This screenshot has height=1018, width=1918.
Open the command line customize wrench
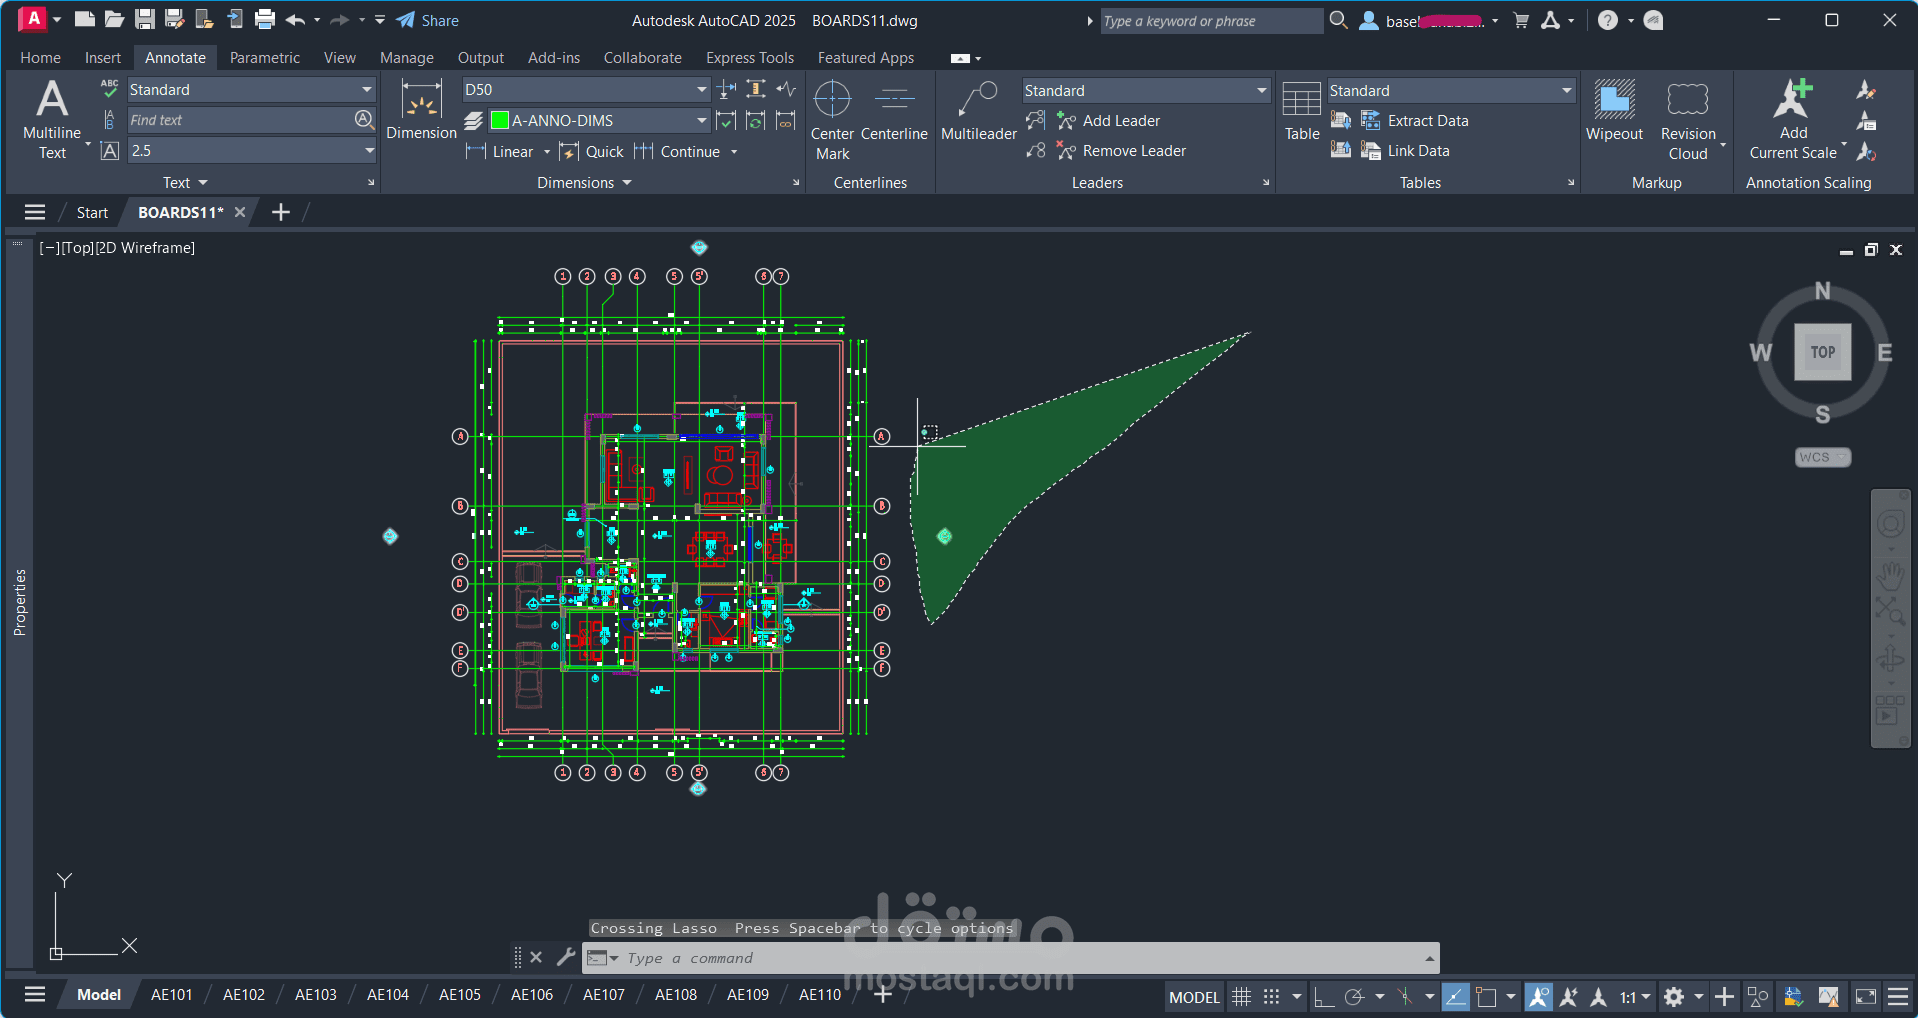pos(566,957)
